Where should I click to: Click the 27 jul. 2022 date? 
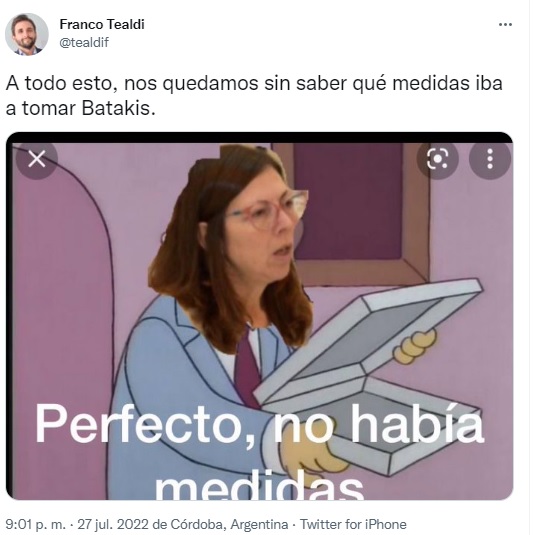click(114, 524)
